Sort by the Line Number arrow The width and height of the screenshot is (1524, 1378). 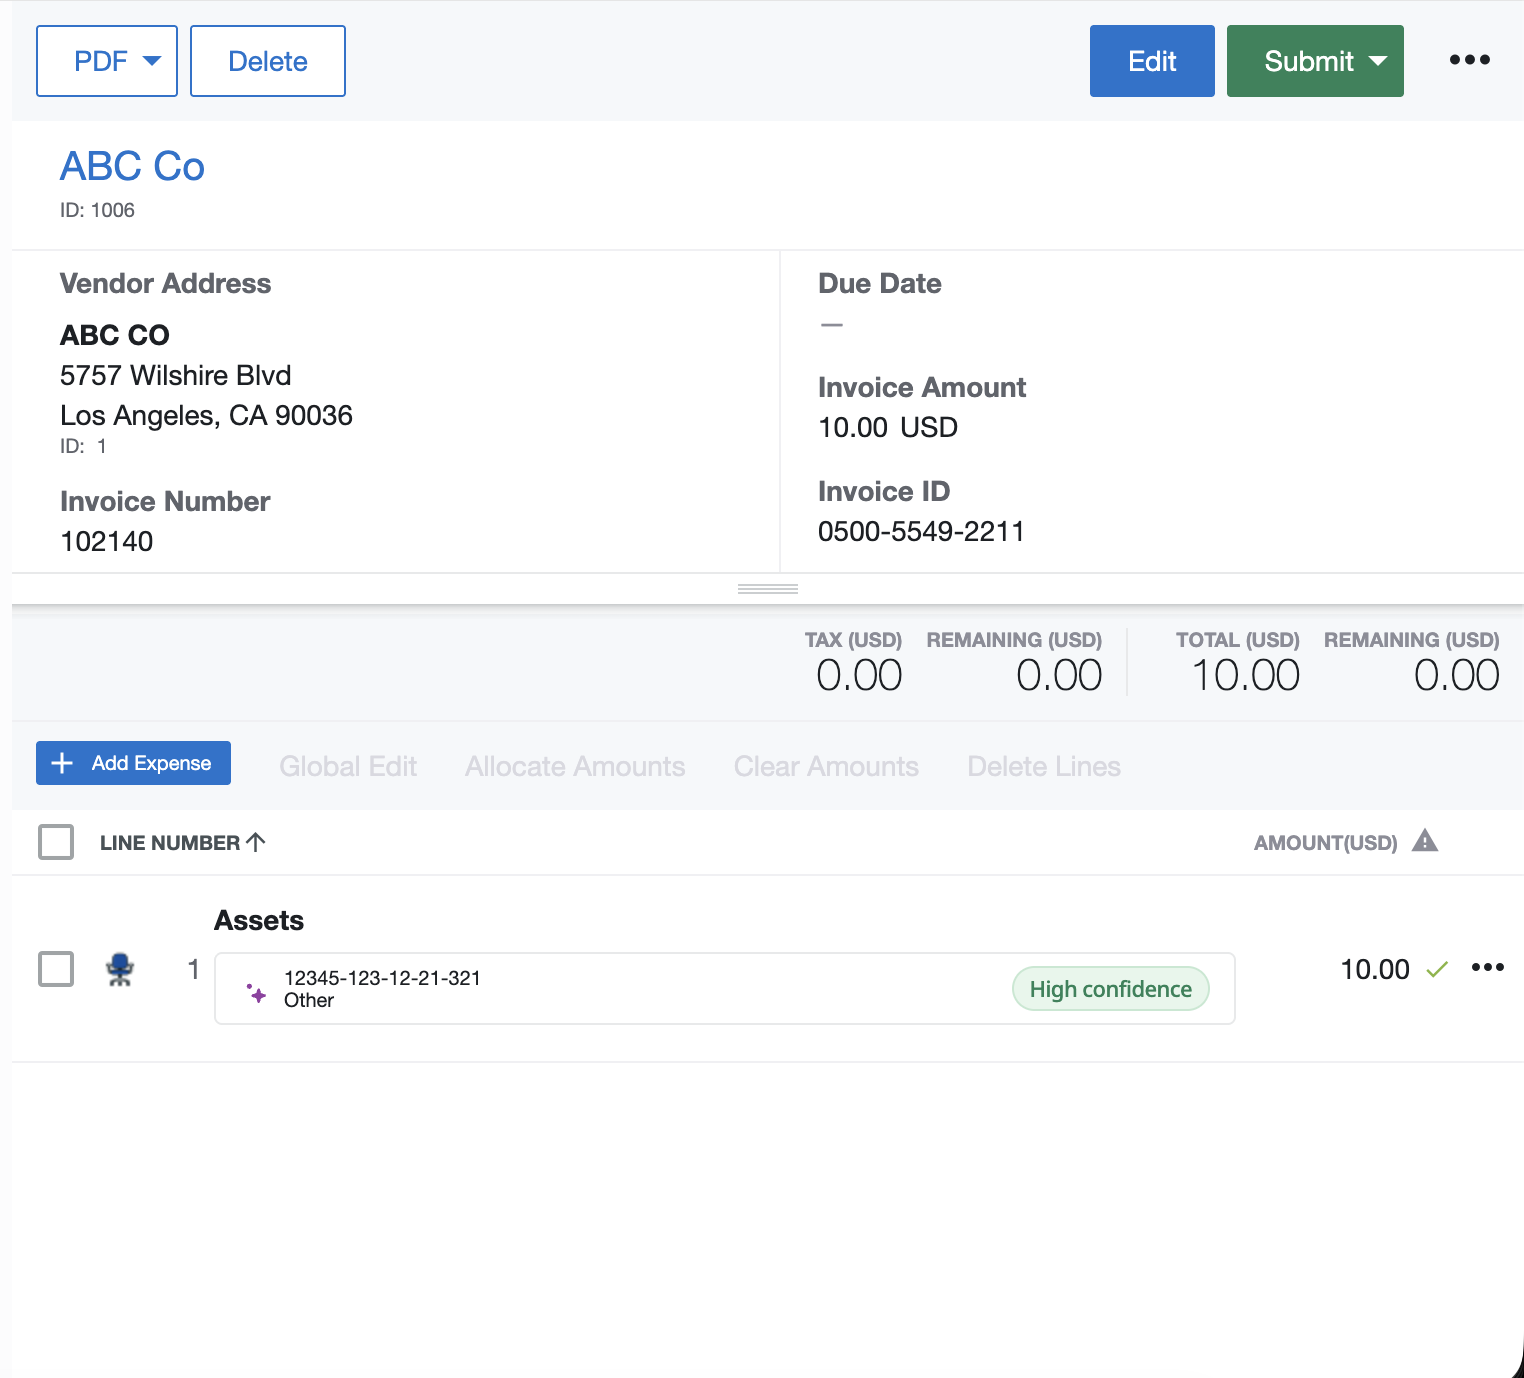pyautogui.click(x=256, y=842)
